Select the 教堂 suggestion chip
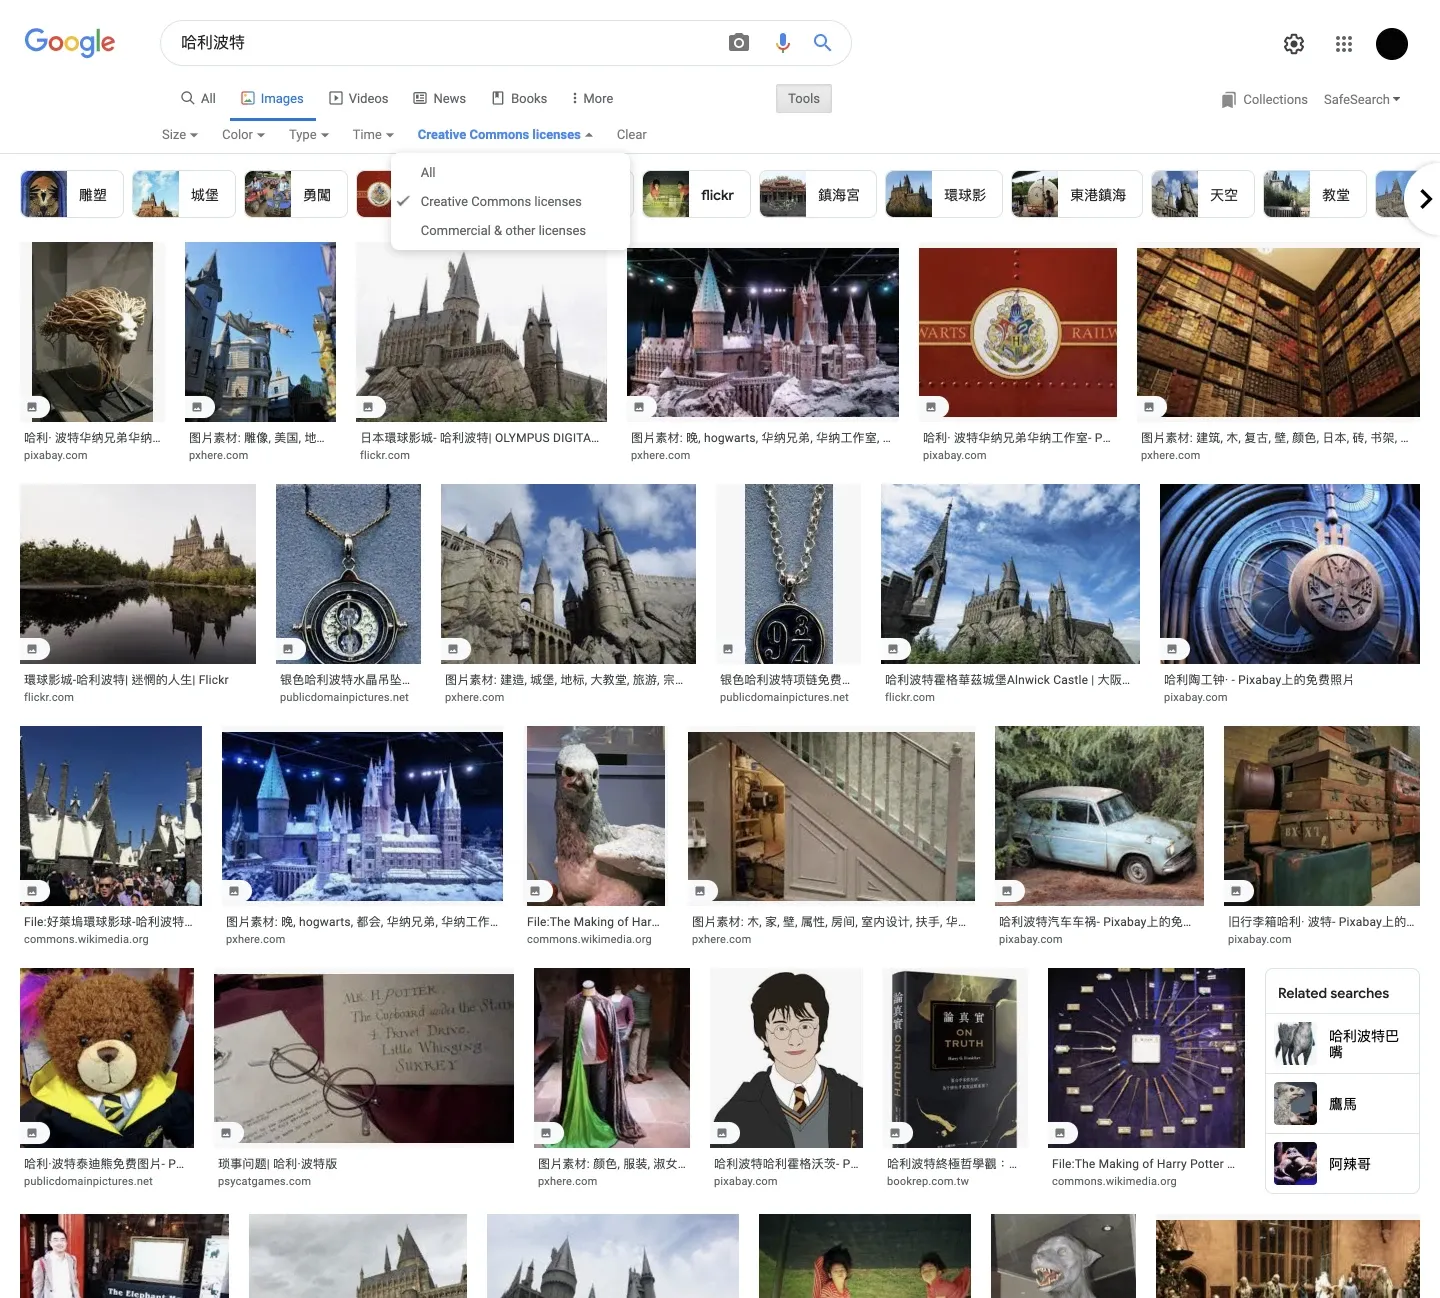Image resolution: width=1440 pixels, height=1298 pixels. click(1315, 194)
